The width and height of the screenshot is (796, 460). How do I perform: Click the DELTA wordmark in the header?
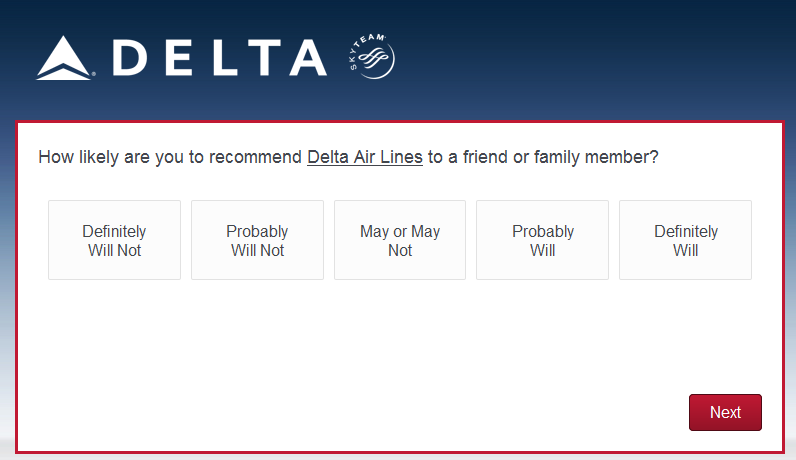pos(220,58)
